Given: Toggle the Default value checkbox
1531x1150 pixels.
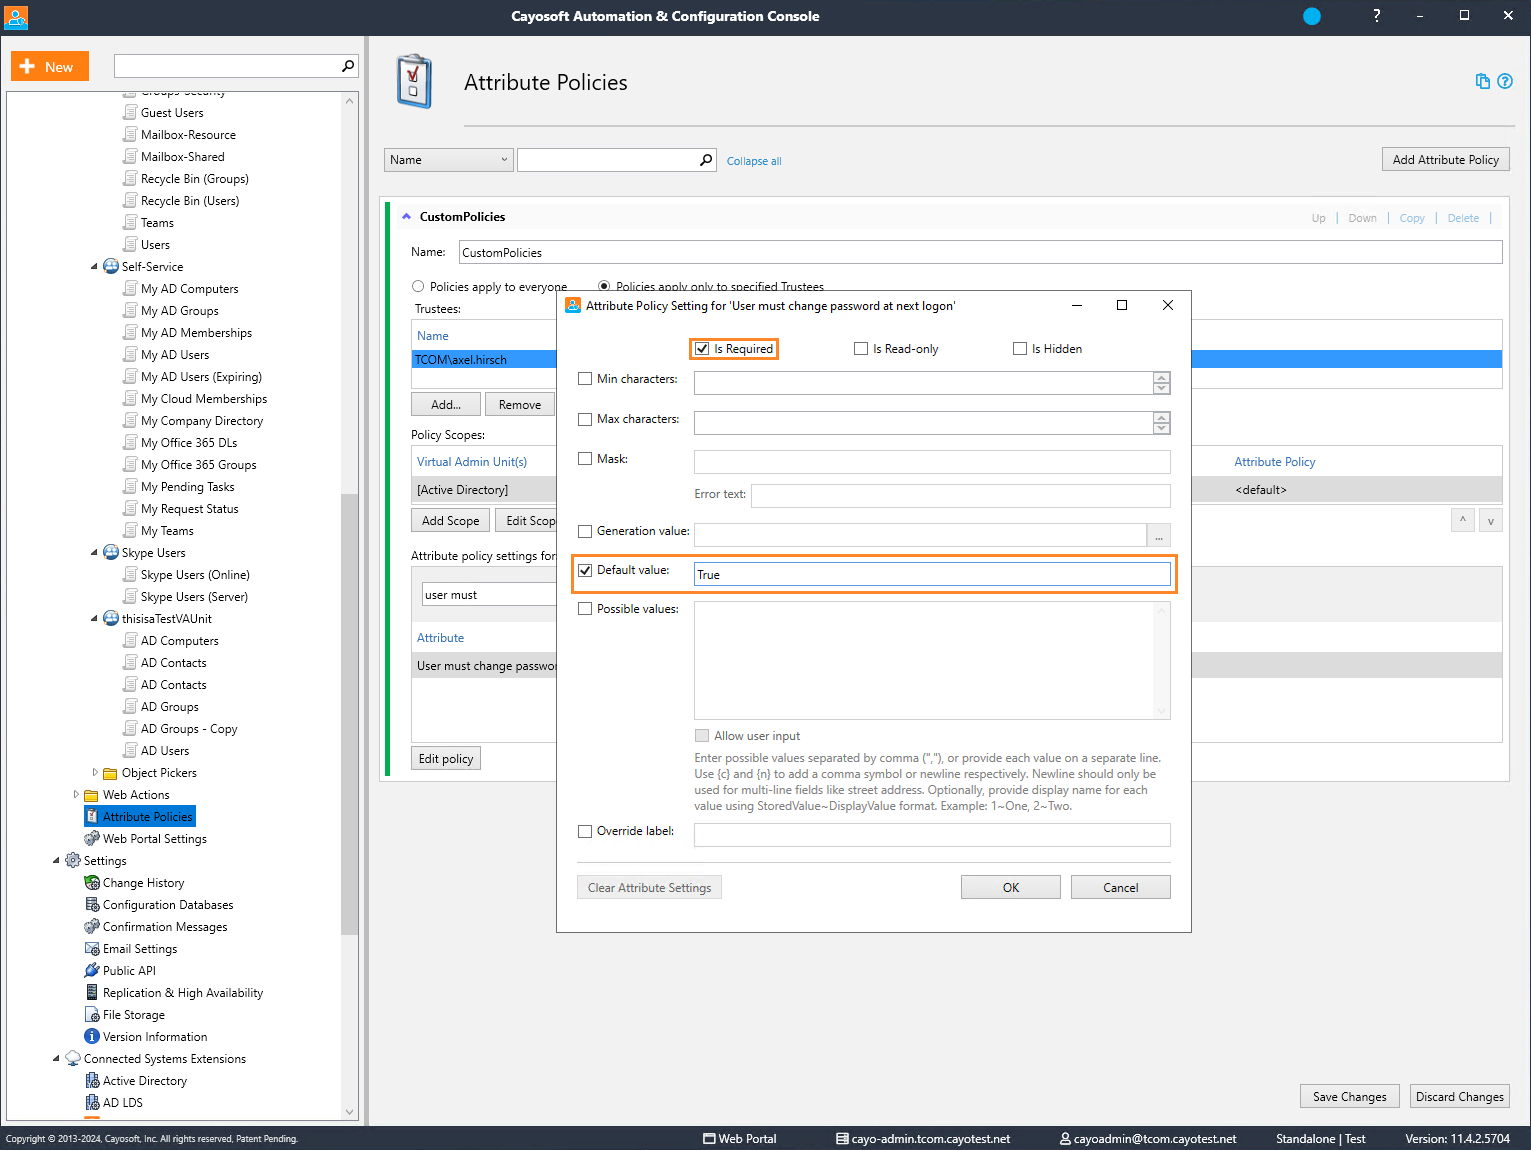Looking at the screenshot, I should [x=585, y=570].
